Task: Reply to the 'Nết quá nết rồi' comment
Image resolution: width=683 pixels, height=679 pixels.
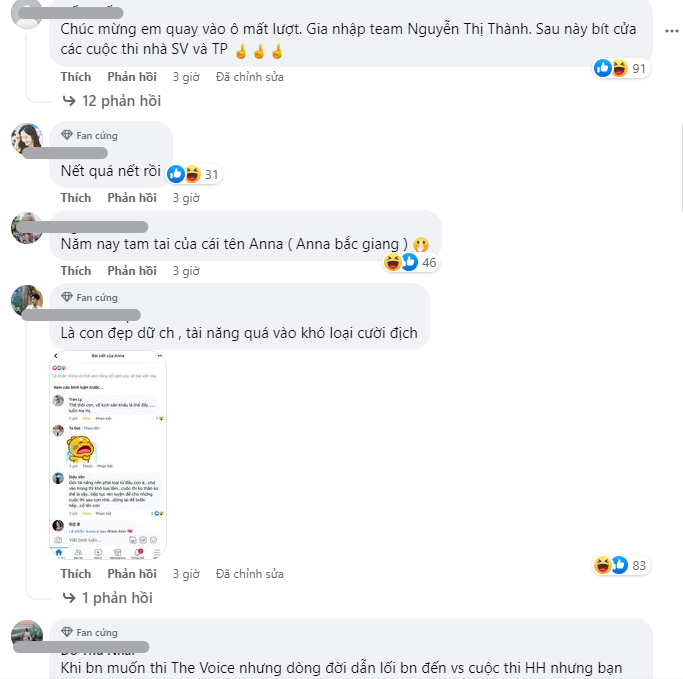Action: coord(132,198)
